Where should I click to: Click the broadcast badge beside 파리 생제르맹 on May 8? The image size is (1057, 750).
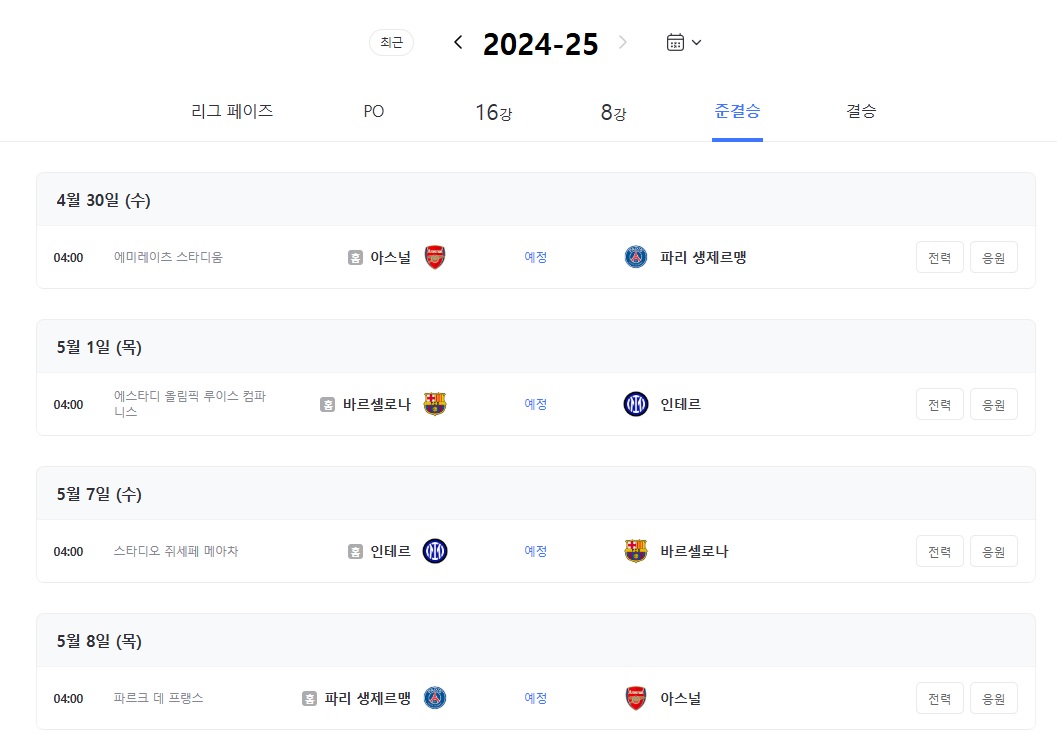(x=307, y=699)
